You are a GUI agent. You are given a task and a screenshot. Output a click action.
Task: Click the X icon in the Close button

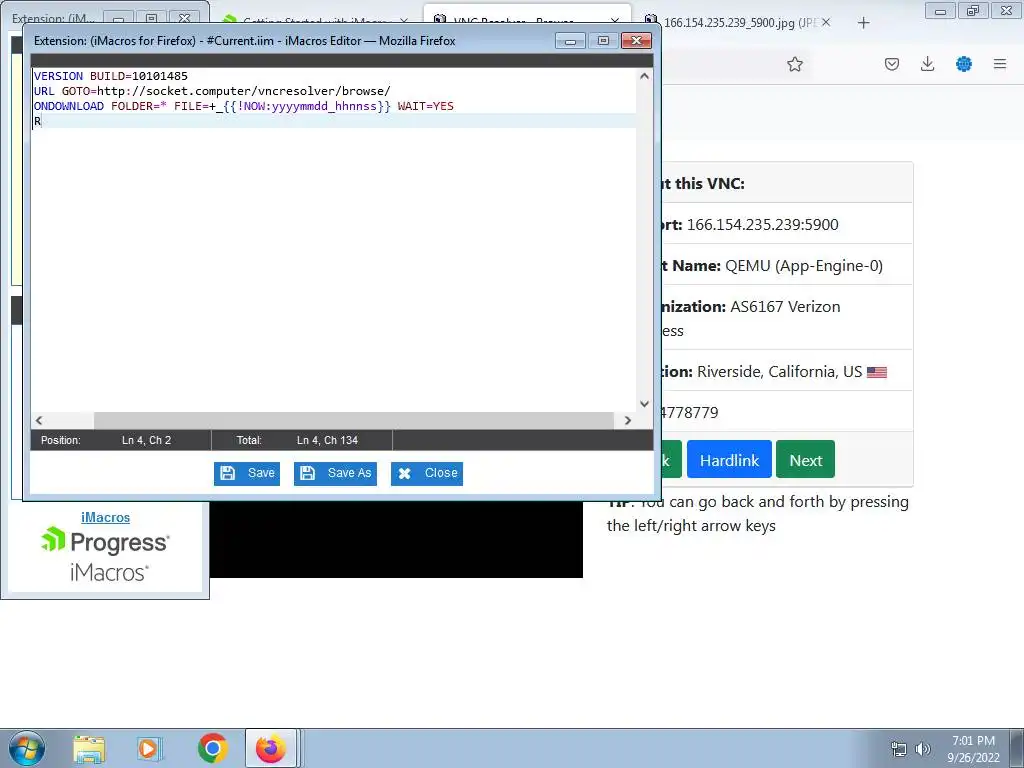point(405,473)
